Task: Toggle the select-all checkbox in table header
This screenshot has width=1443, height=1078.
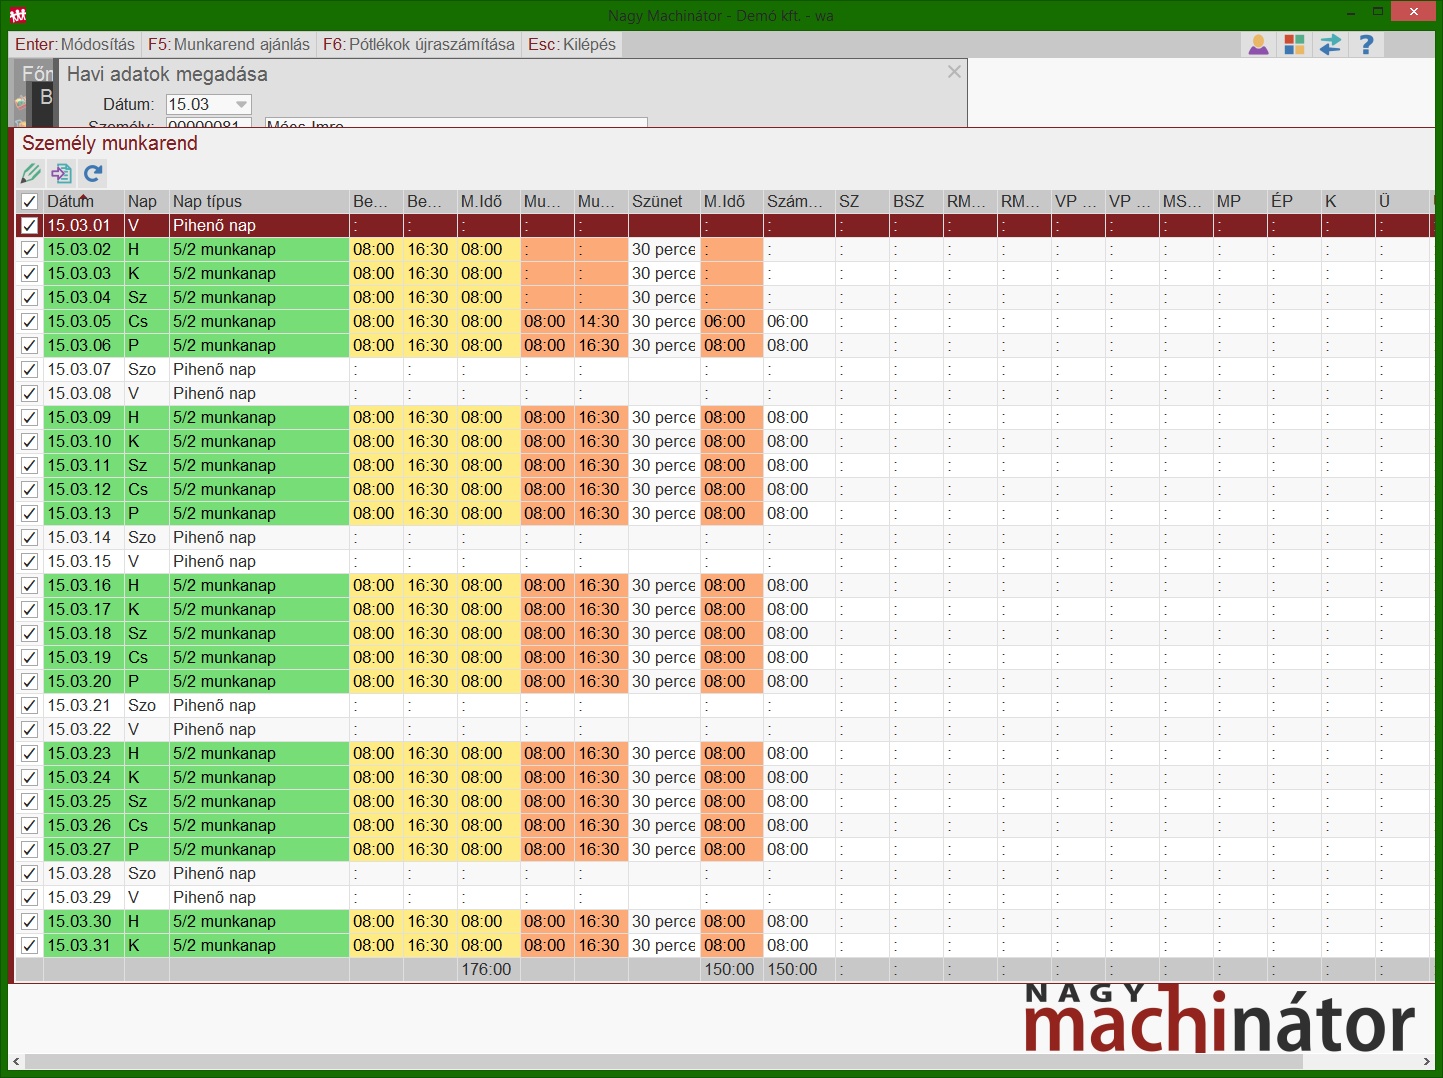Action: point(30,201)
